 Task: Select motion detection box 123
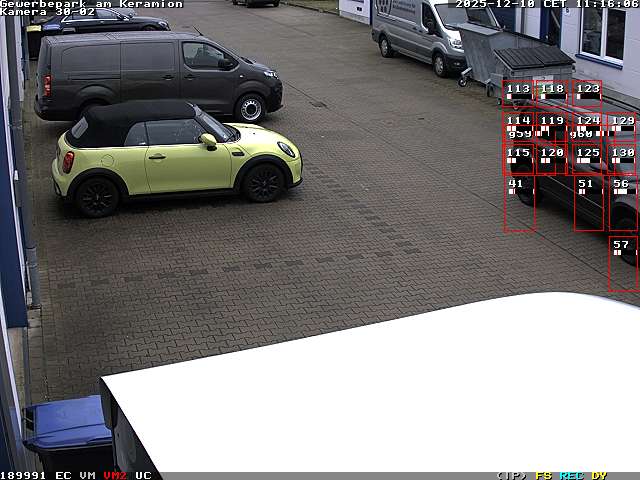587,94
